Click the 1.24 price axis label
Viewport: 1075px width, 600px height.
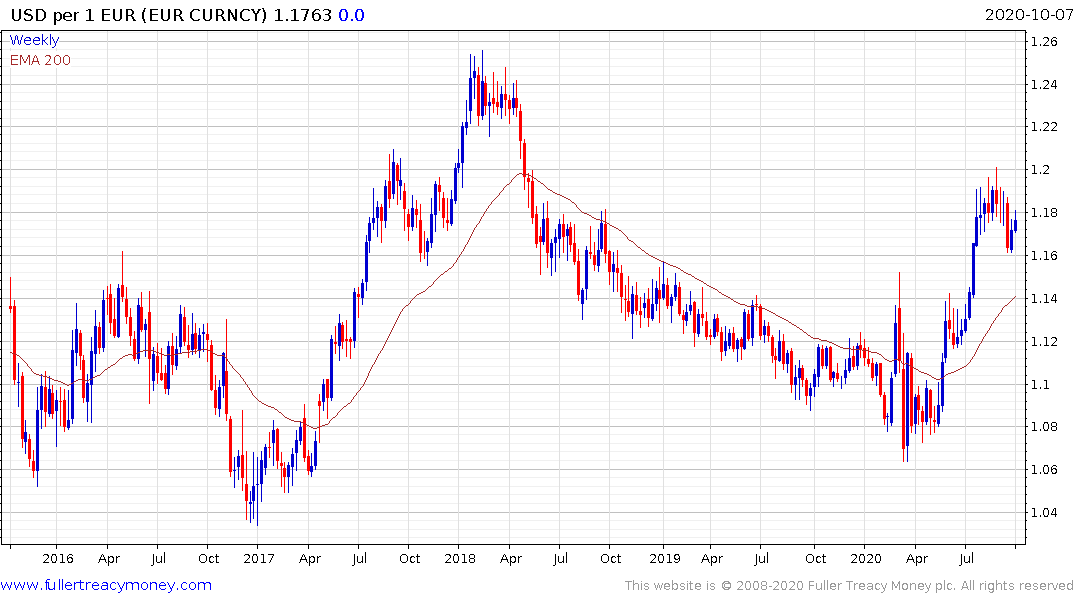coord(1044,85)
